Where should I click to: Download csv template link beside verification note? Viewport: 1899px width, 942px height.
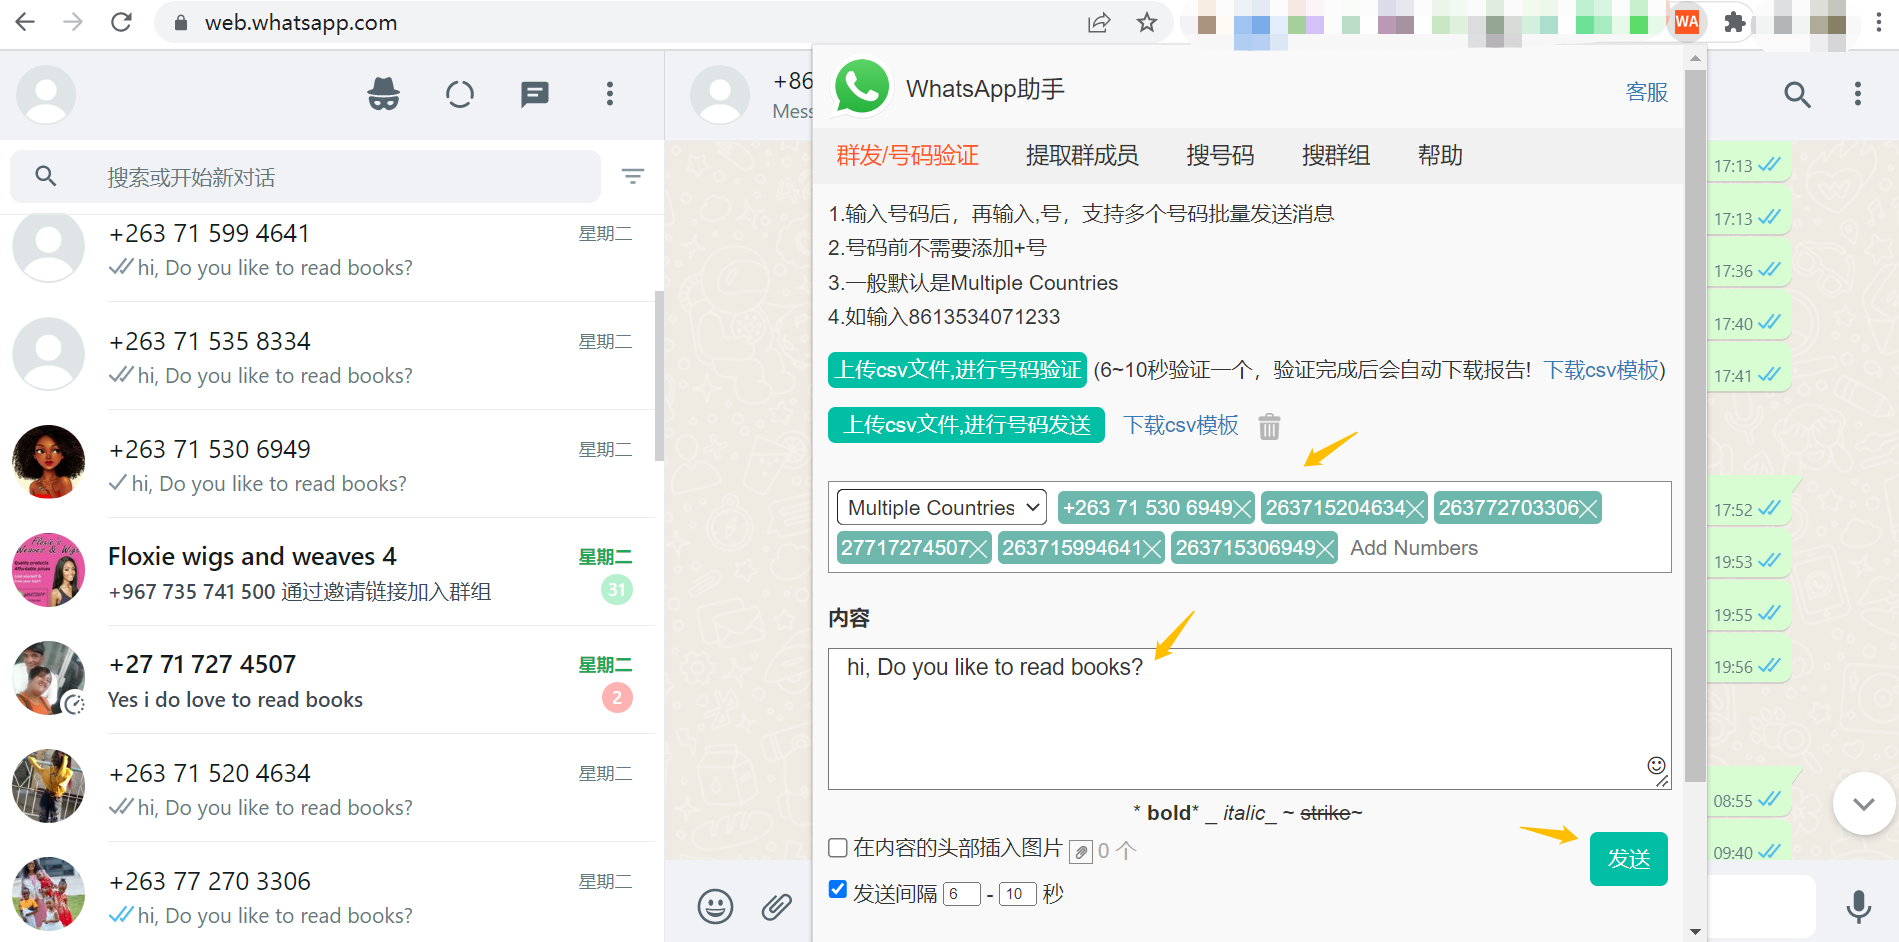(1601, 370)
